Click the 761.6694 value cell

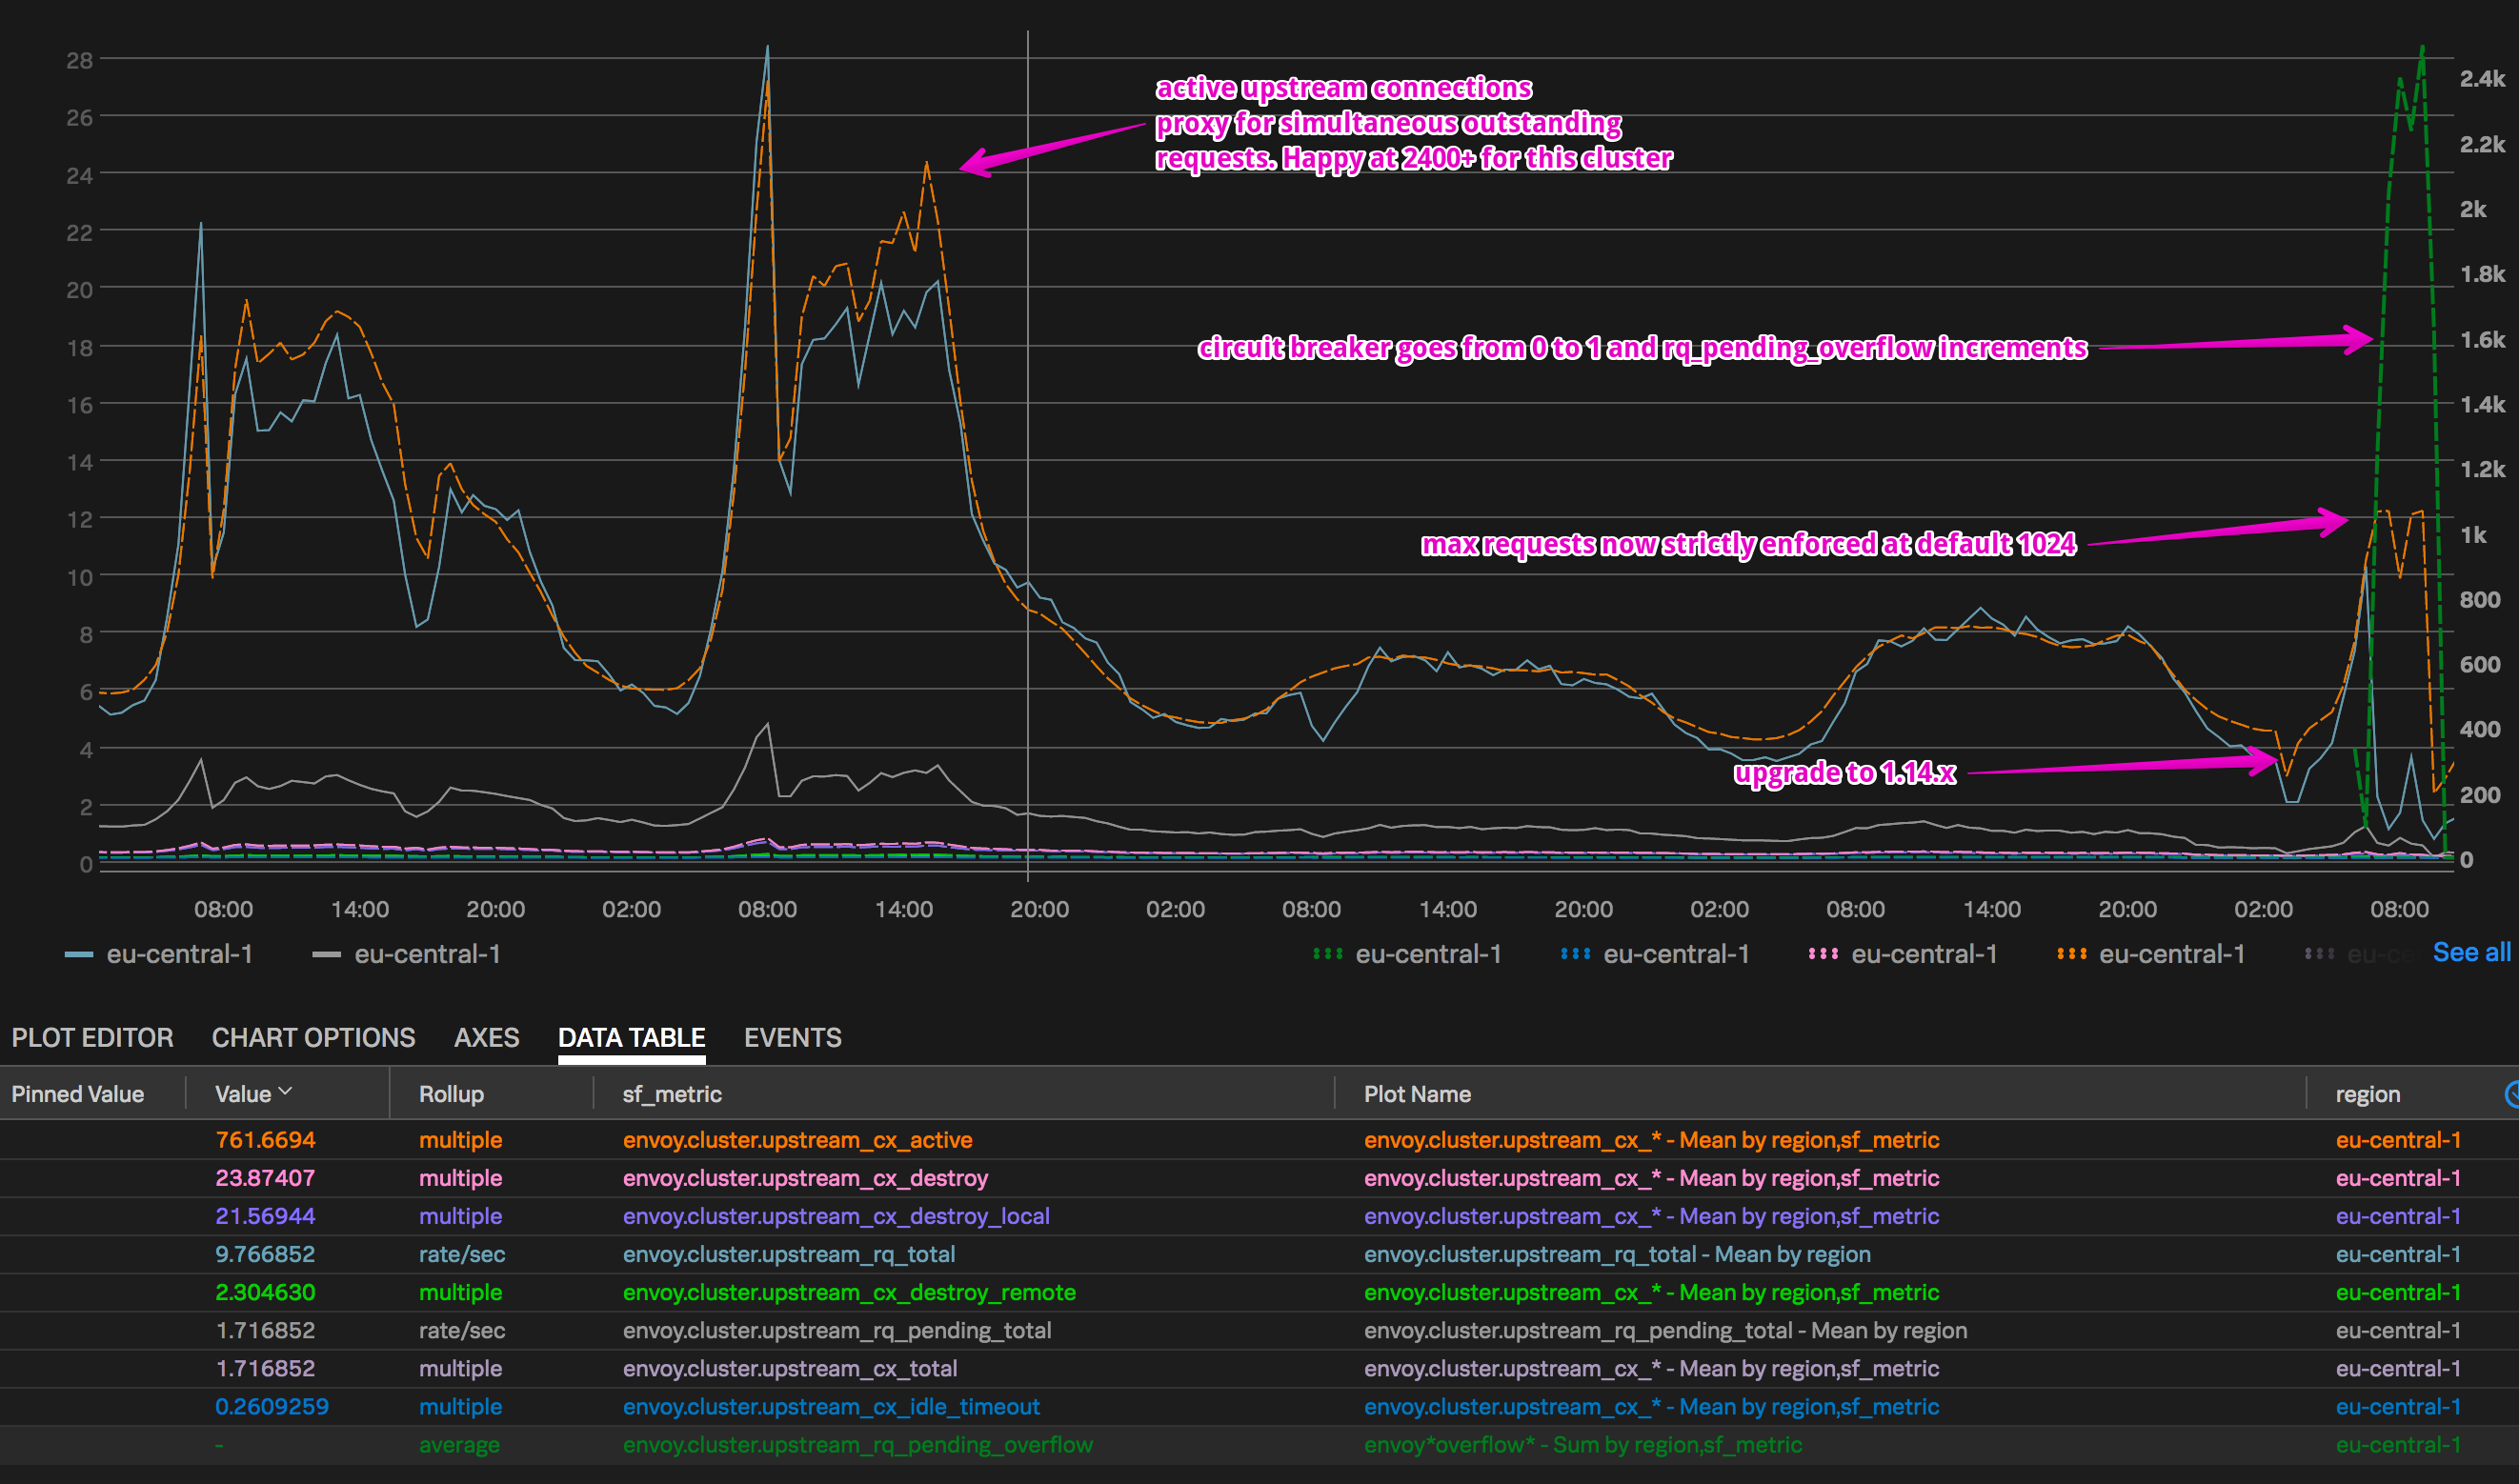(266, 1139)
